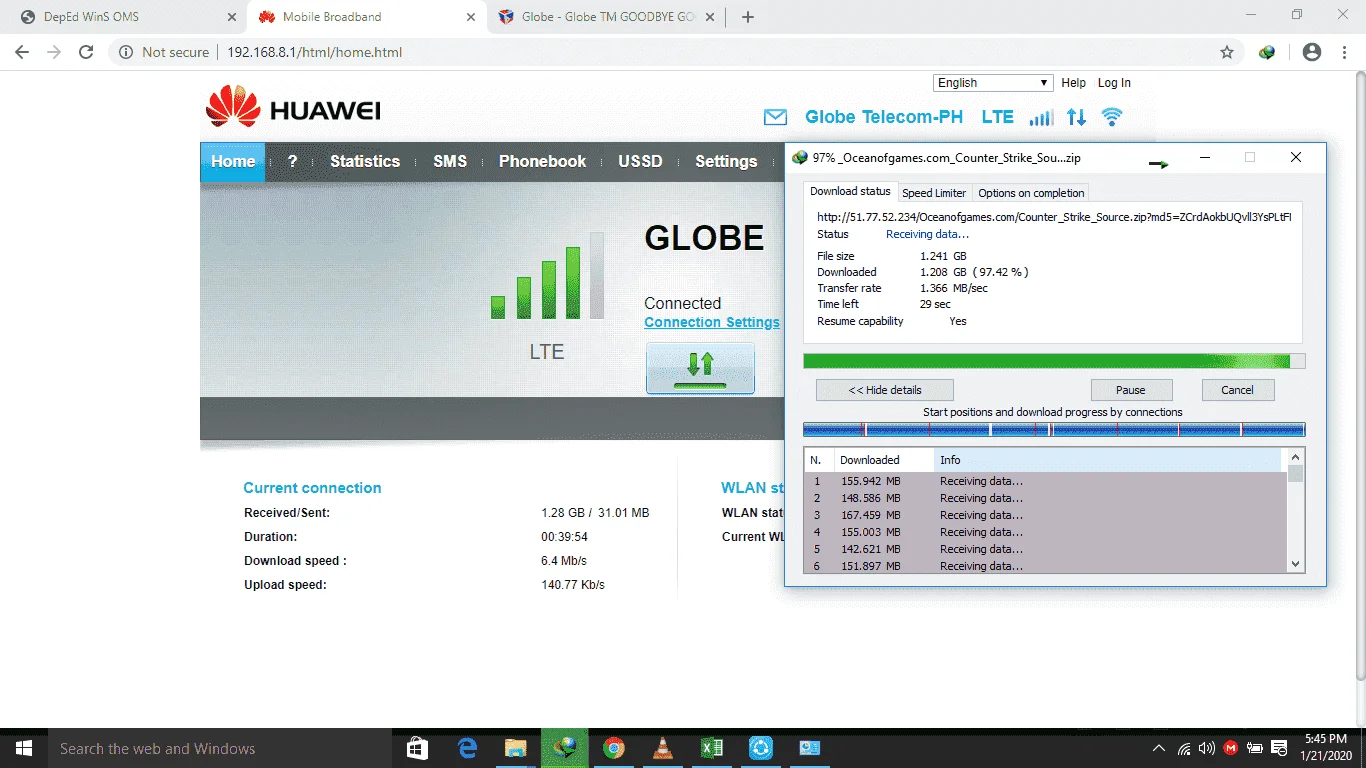Click the browser Back arrow
The image size is (1366, 768).
[22, 52]
